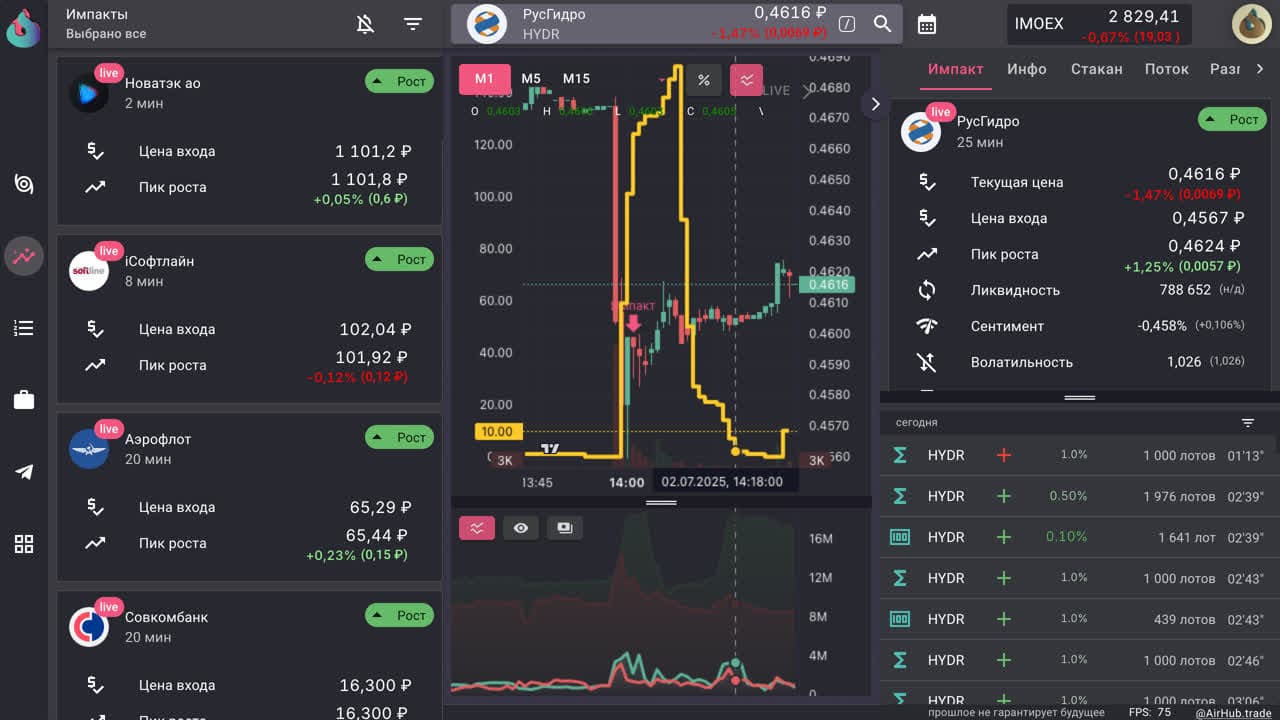Click the screenshot slides icon in sub-chart
The image size is (1280, 720).
point(565,528)
